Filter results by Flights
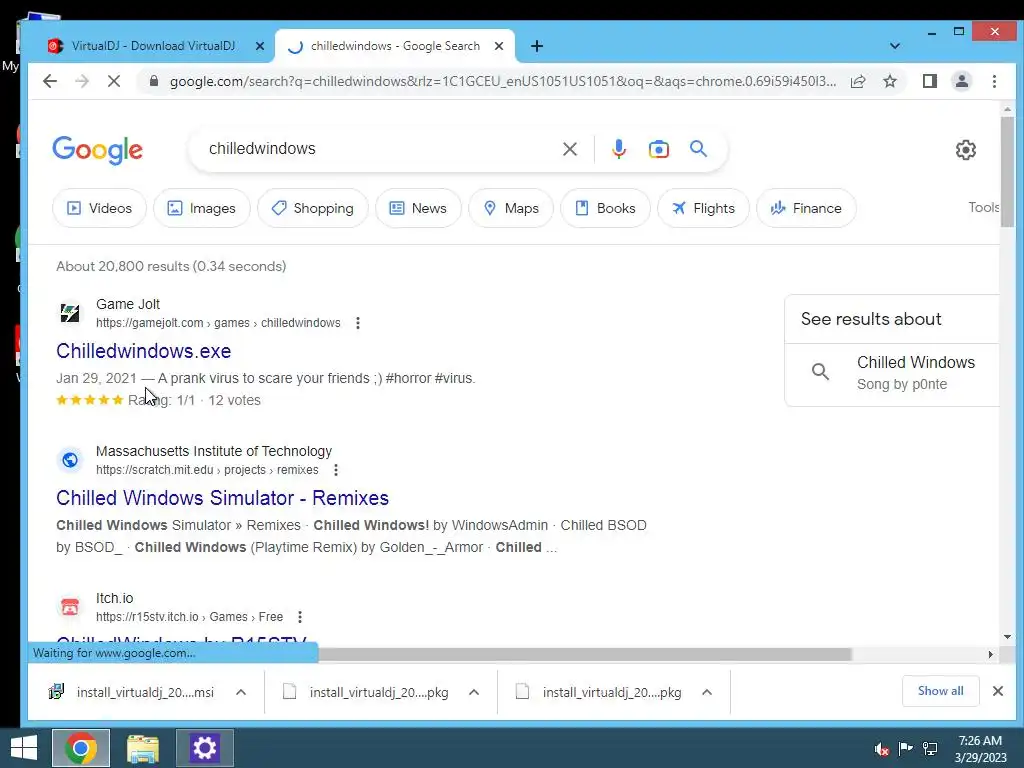This screenshot has width=1024, height=768. [x=703, y=208]
